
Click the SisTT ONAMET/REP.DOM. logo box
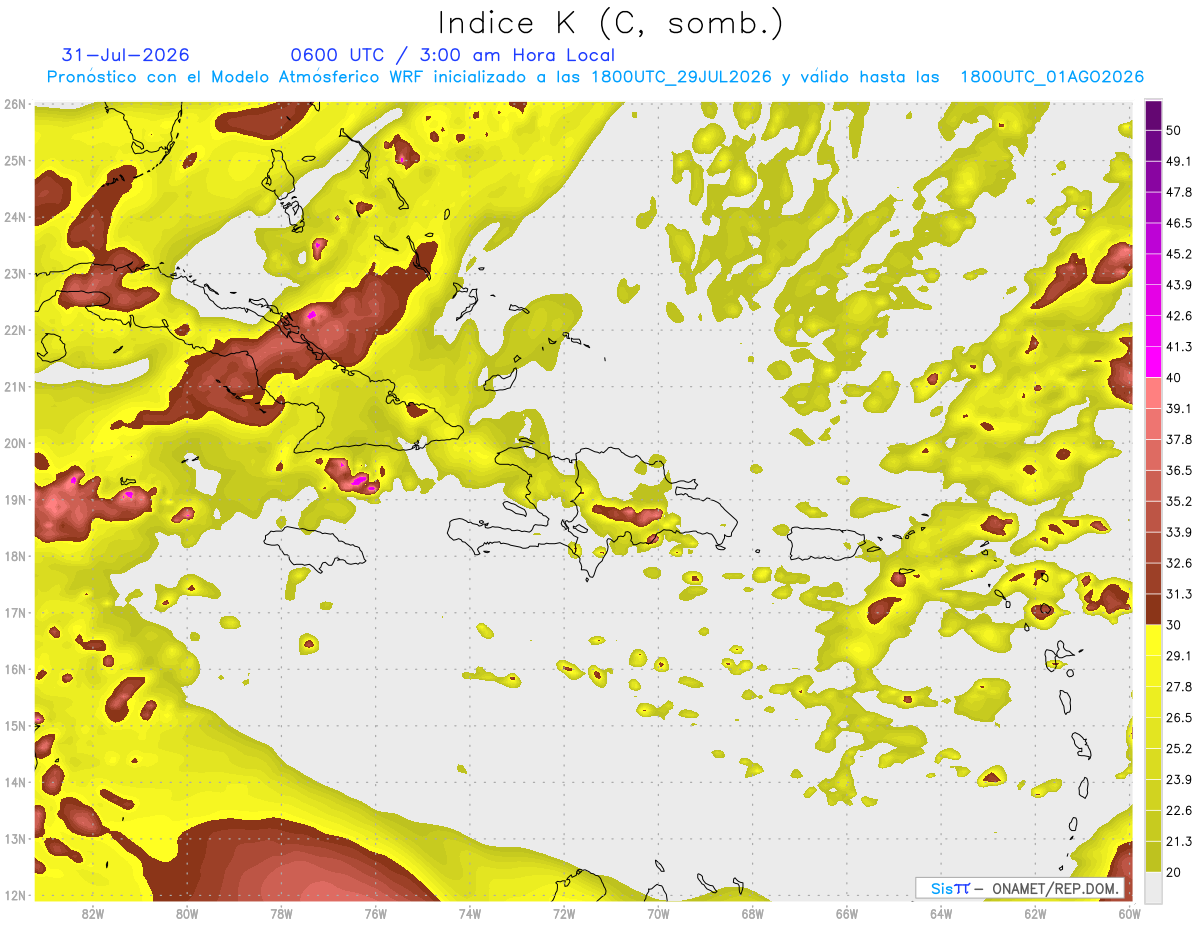[1020, 888]
